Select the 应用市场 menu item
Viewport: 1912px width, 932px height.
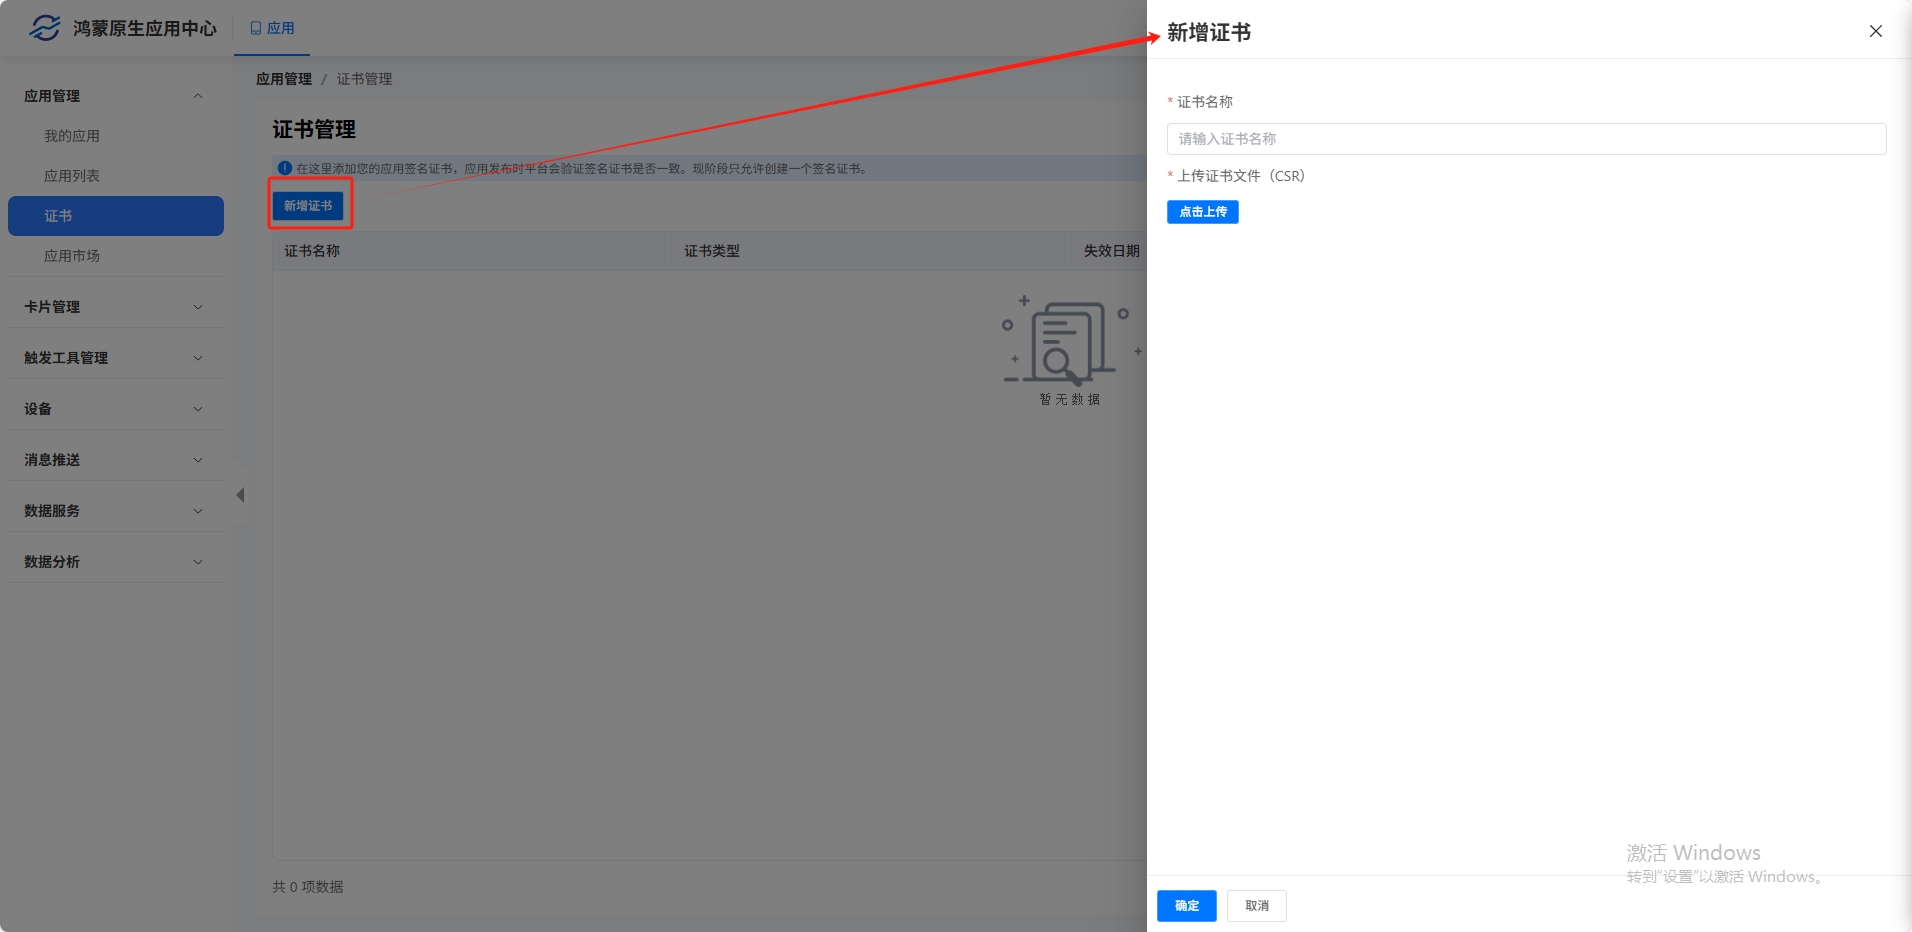(x=72, y=256)
